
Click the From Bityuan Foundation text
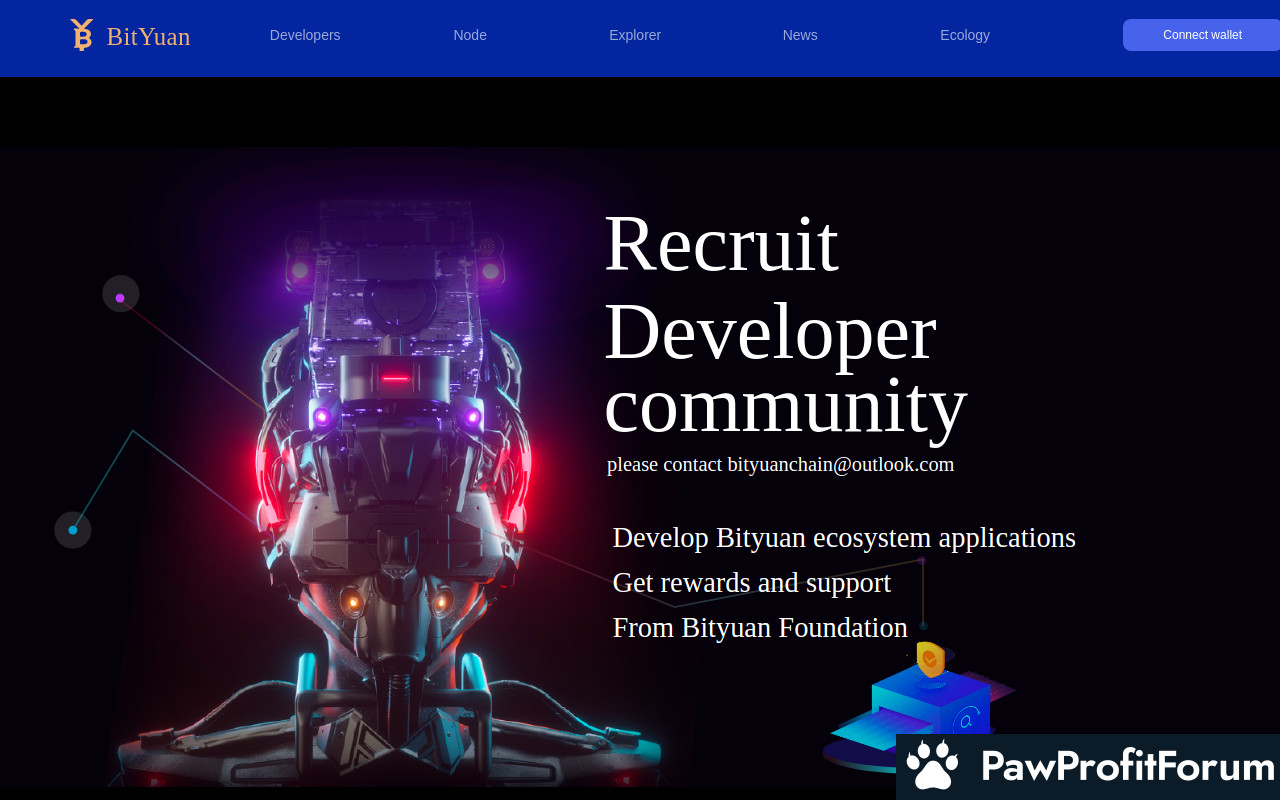759,628
